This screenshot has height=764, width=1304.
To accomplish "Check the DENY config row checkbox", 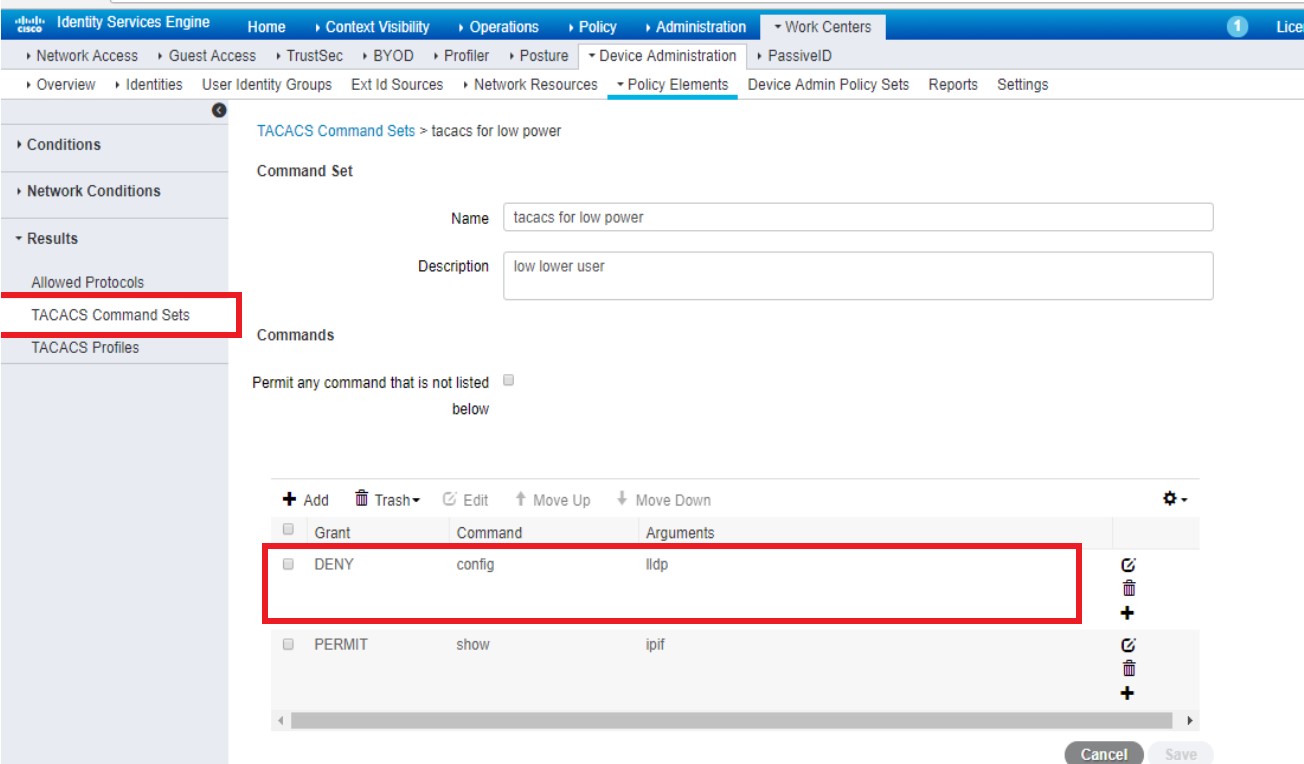I will [x=288, y=564].
